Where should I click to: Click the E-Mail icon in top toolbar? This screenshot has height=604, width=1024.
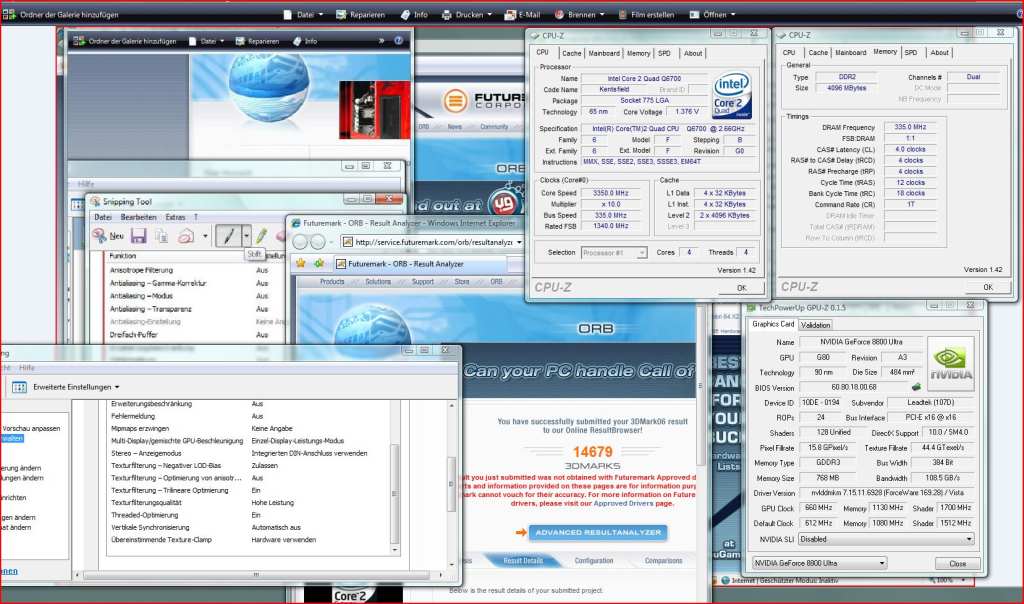[x=510, y=14]
